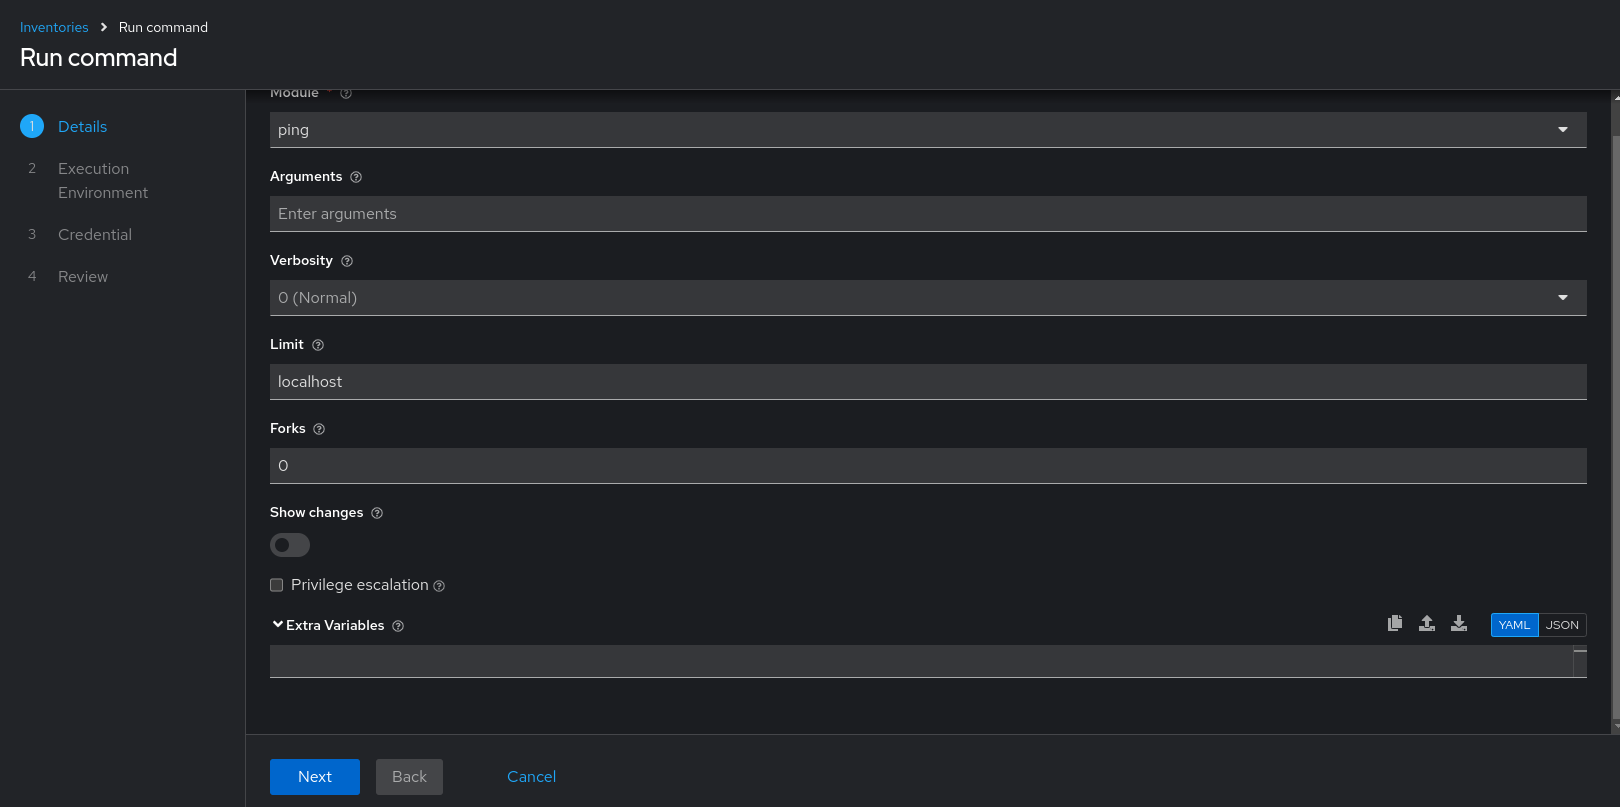Cancel the Run command wizard
The height and width of the screenshot is (807, 1620).
coord(531,777)
